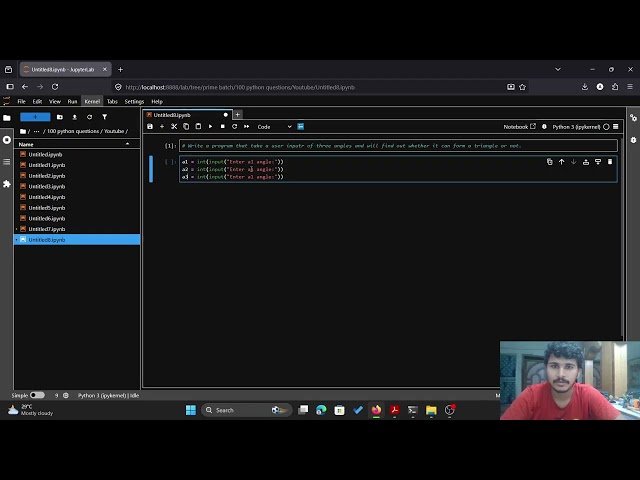Insert a cell below with the plus icon
Viewport: 640px width, 480px height.
tap(162, 127)
